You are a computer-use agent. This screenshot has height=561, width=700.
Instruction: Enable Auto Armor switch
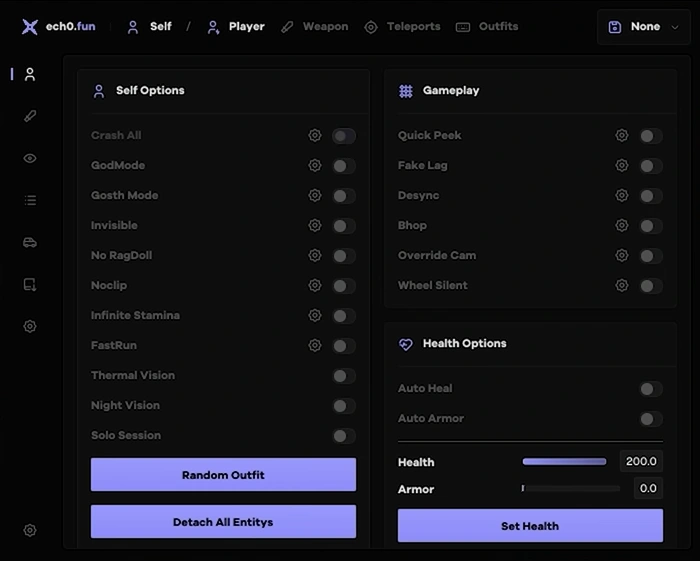[x=651, y=419]
